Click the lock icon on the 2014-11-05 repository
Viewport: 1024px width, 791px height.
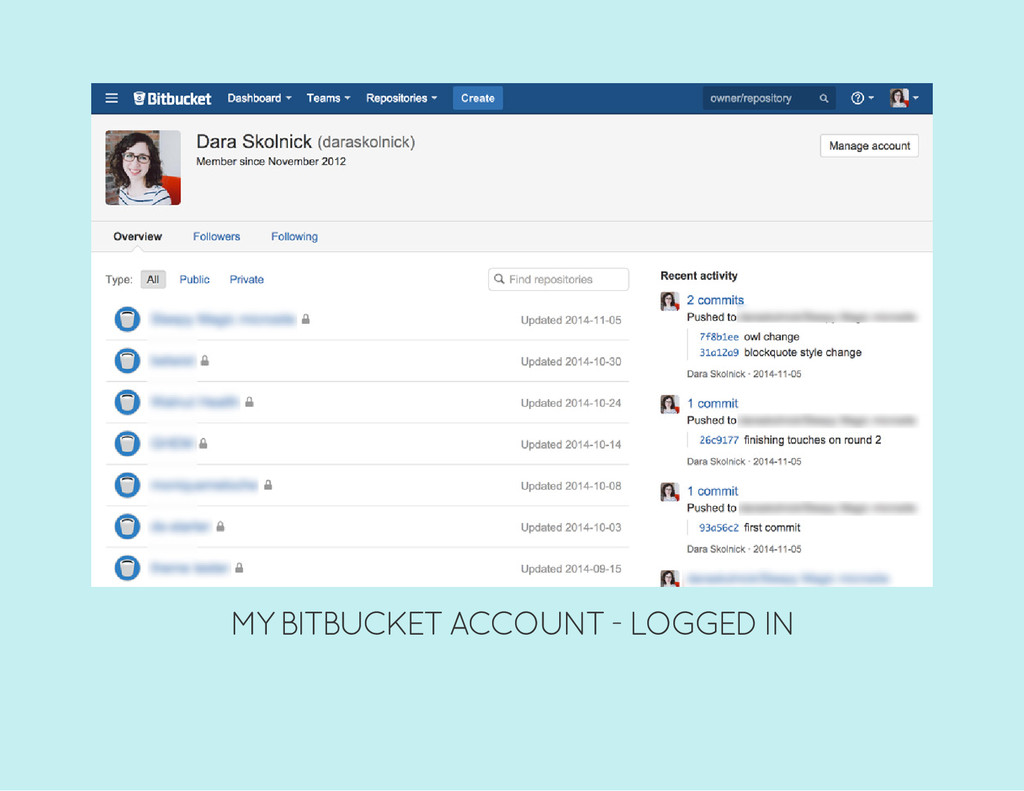306,319
